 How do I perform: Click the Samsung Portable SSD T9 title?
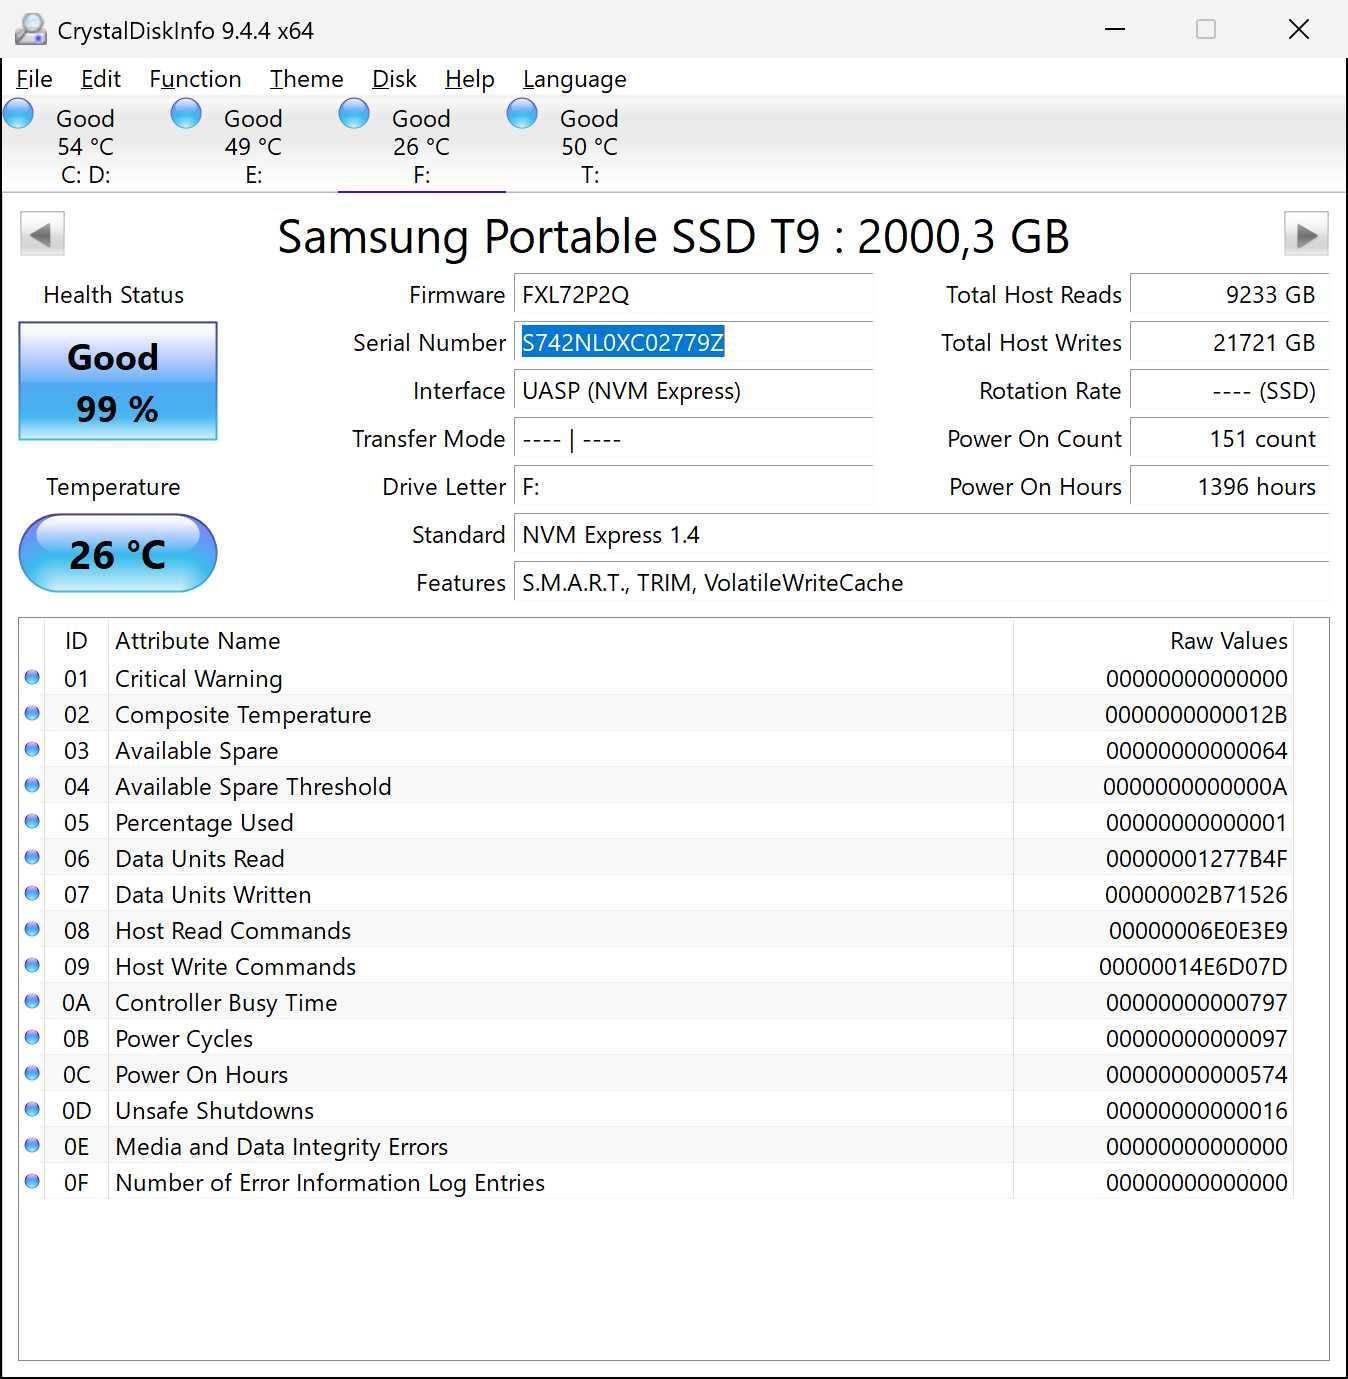coord(673,237)
